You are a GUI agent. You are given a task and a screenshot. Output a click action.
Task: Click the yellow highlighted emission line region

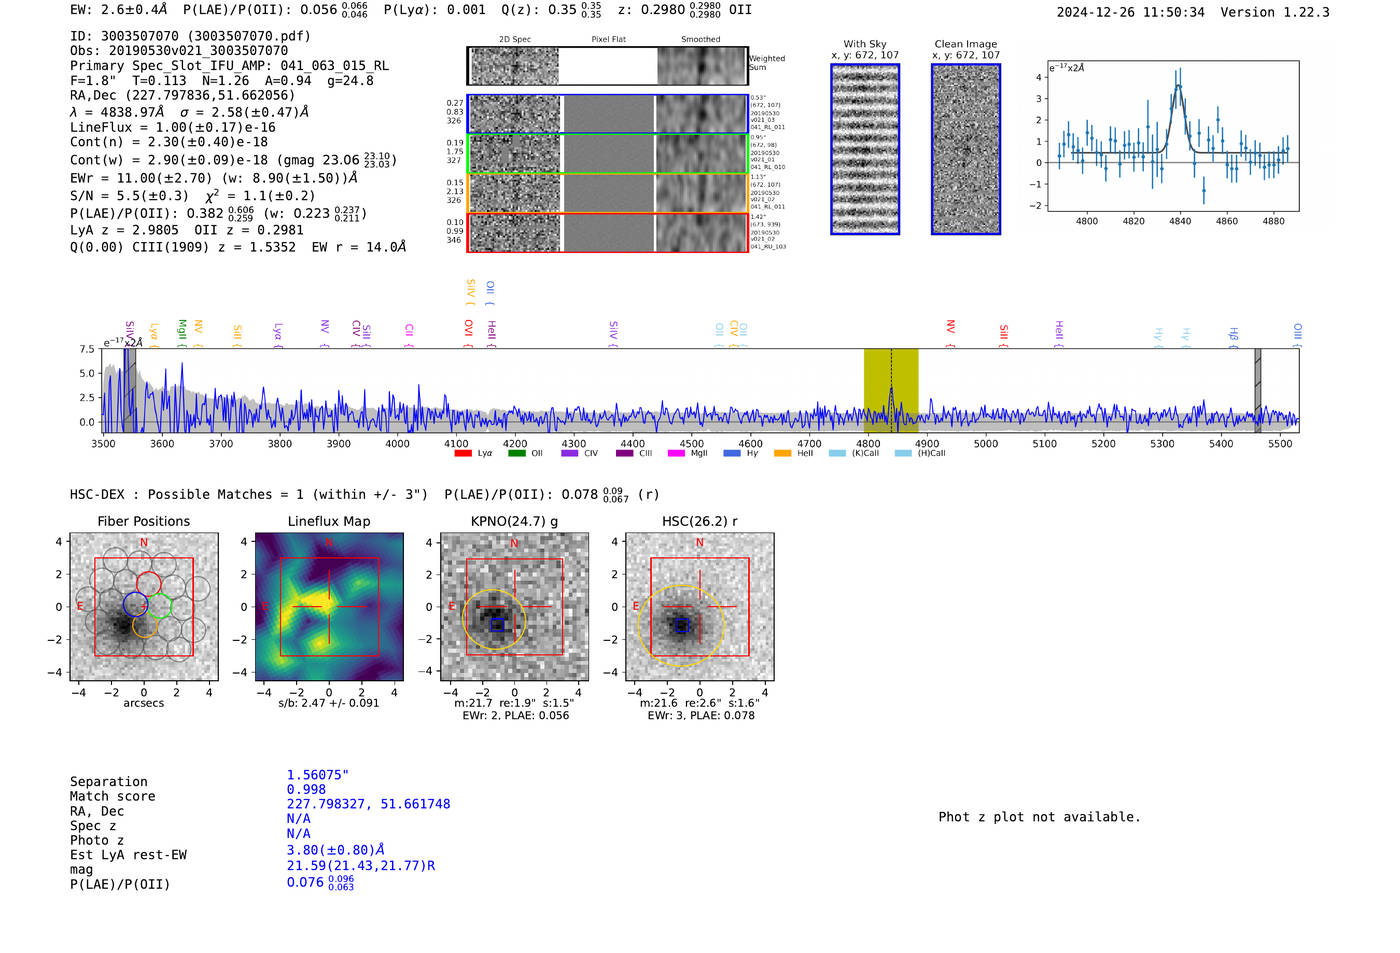pyautogui.click(x=891, y=390)
